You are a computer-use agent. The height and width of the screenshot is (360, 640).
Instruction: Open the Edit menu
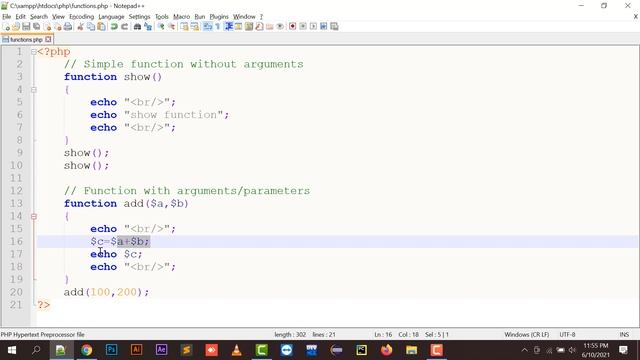coord(20,17)
